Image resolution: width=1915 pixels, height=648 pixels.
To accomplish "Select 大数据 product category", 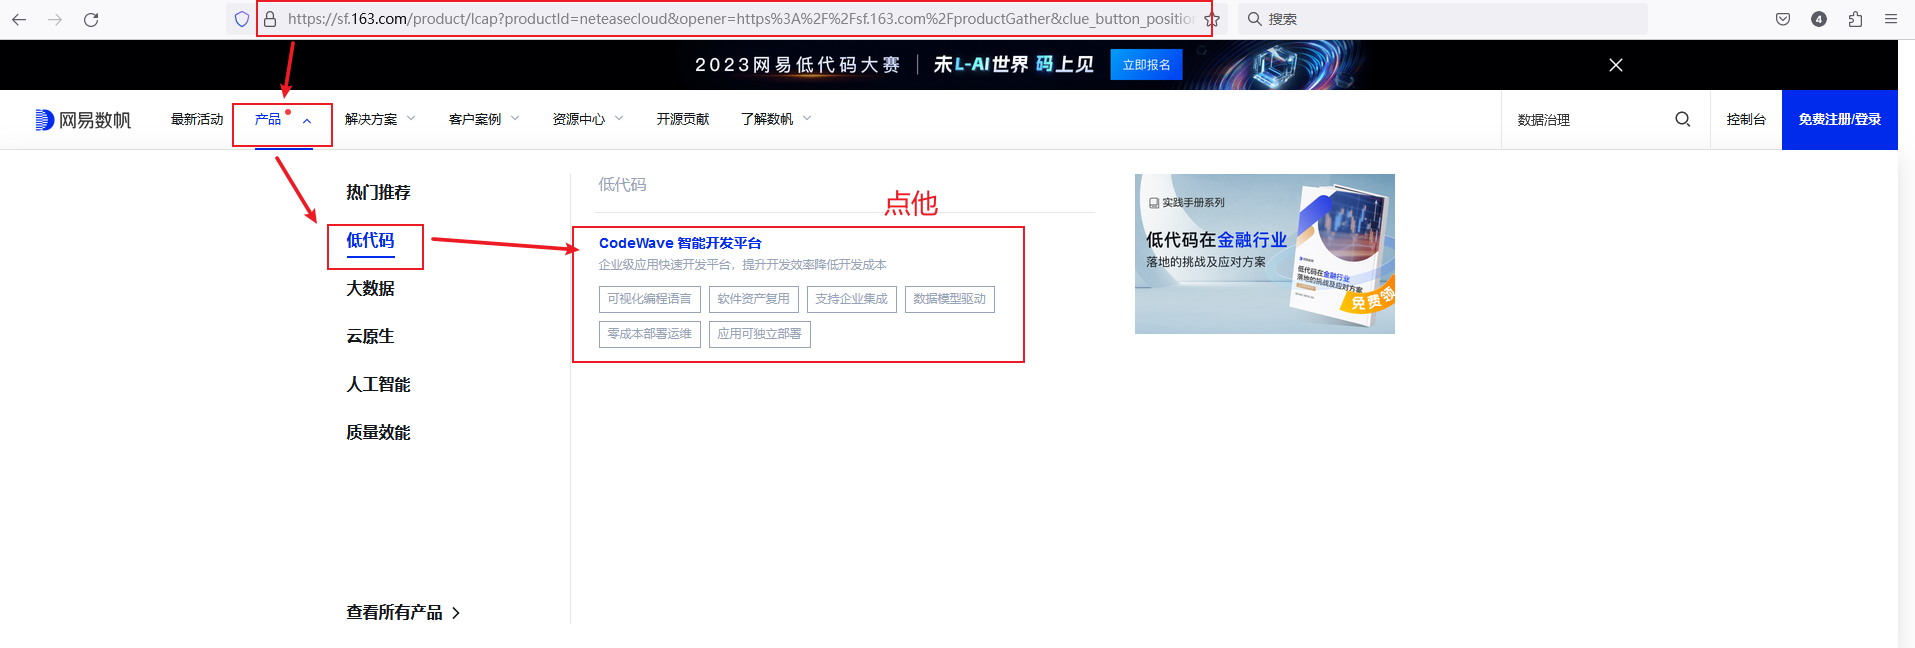I will [x=370, y=288].
